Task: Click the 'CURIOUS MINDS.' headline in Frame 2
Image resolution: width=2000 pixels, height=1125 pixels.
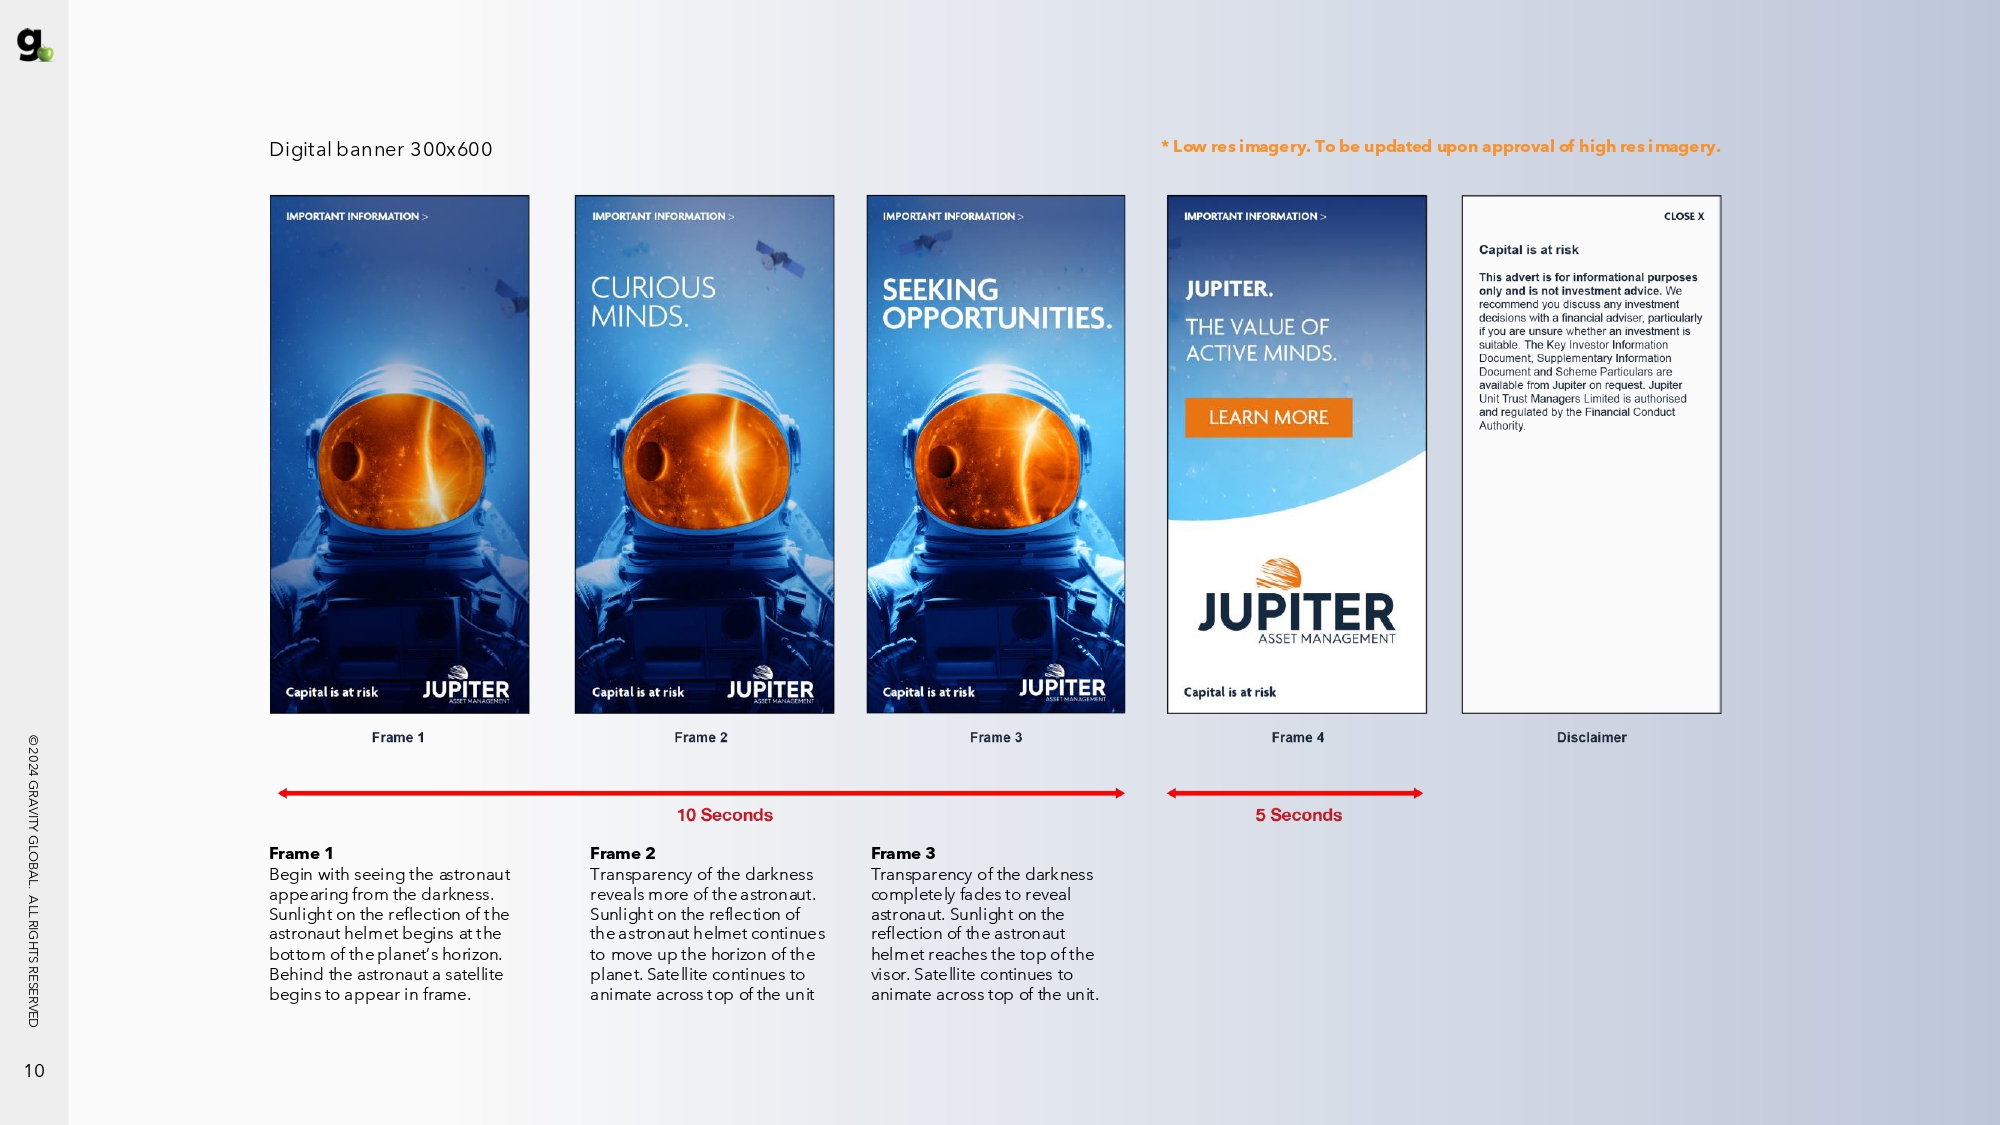Action: pyautogui.click(x=653, y=302)
